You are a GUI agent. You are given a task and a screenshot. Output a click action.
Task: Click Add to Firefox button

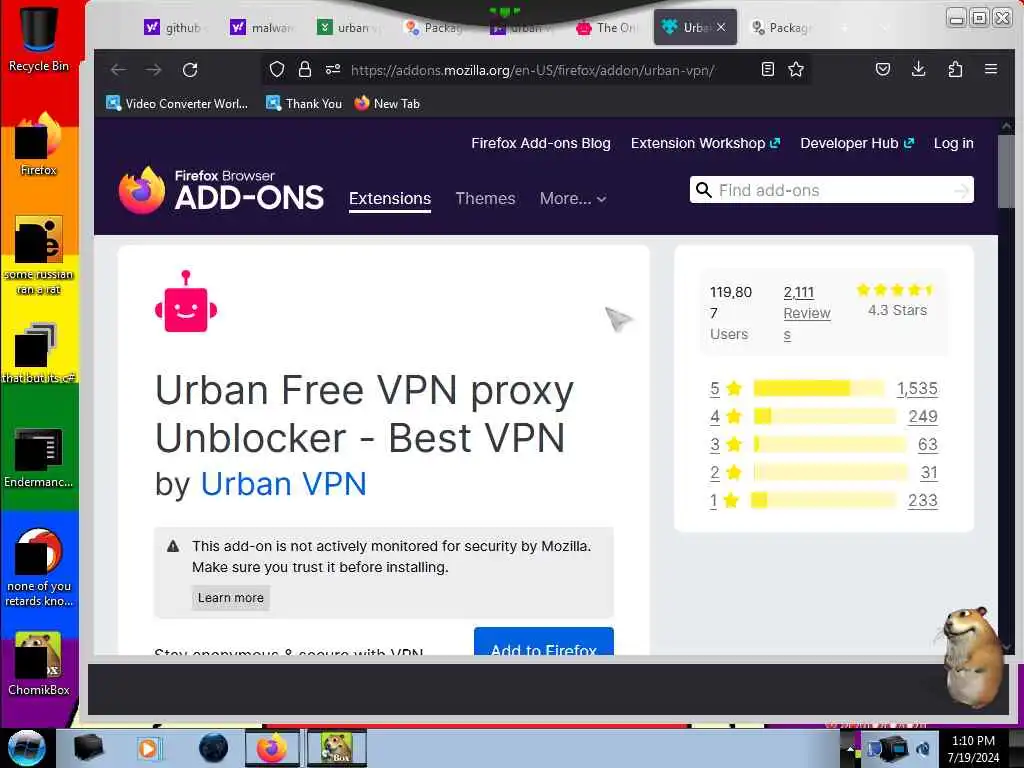click(x=543, y=641)
